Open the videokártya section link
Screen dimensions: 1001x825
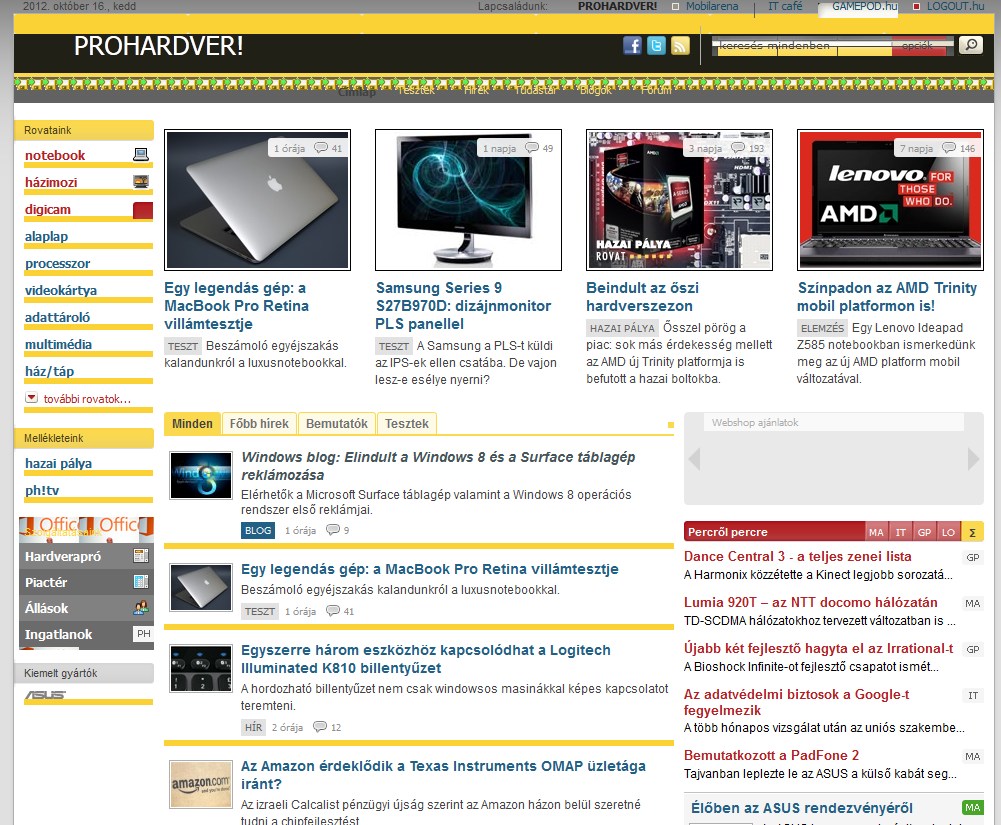(61, 290)
